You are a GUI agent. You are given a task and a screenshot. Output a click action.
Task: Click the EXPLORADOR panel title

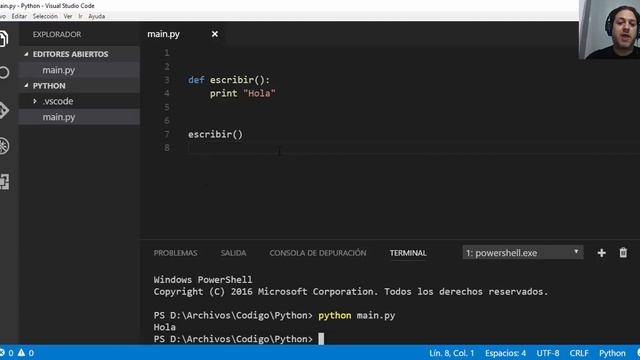[x=57, y=35]
